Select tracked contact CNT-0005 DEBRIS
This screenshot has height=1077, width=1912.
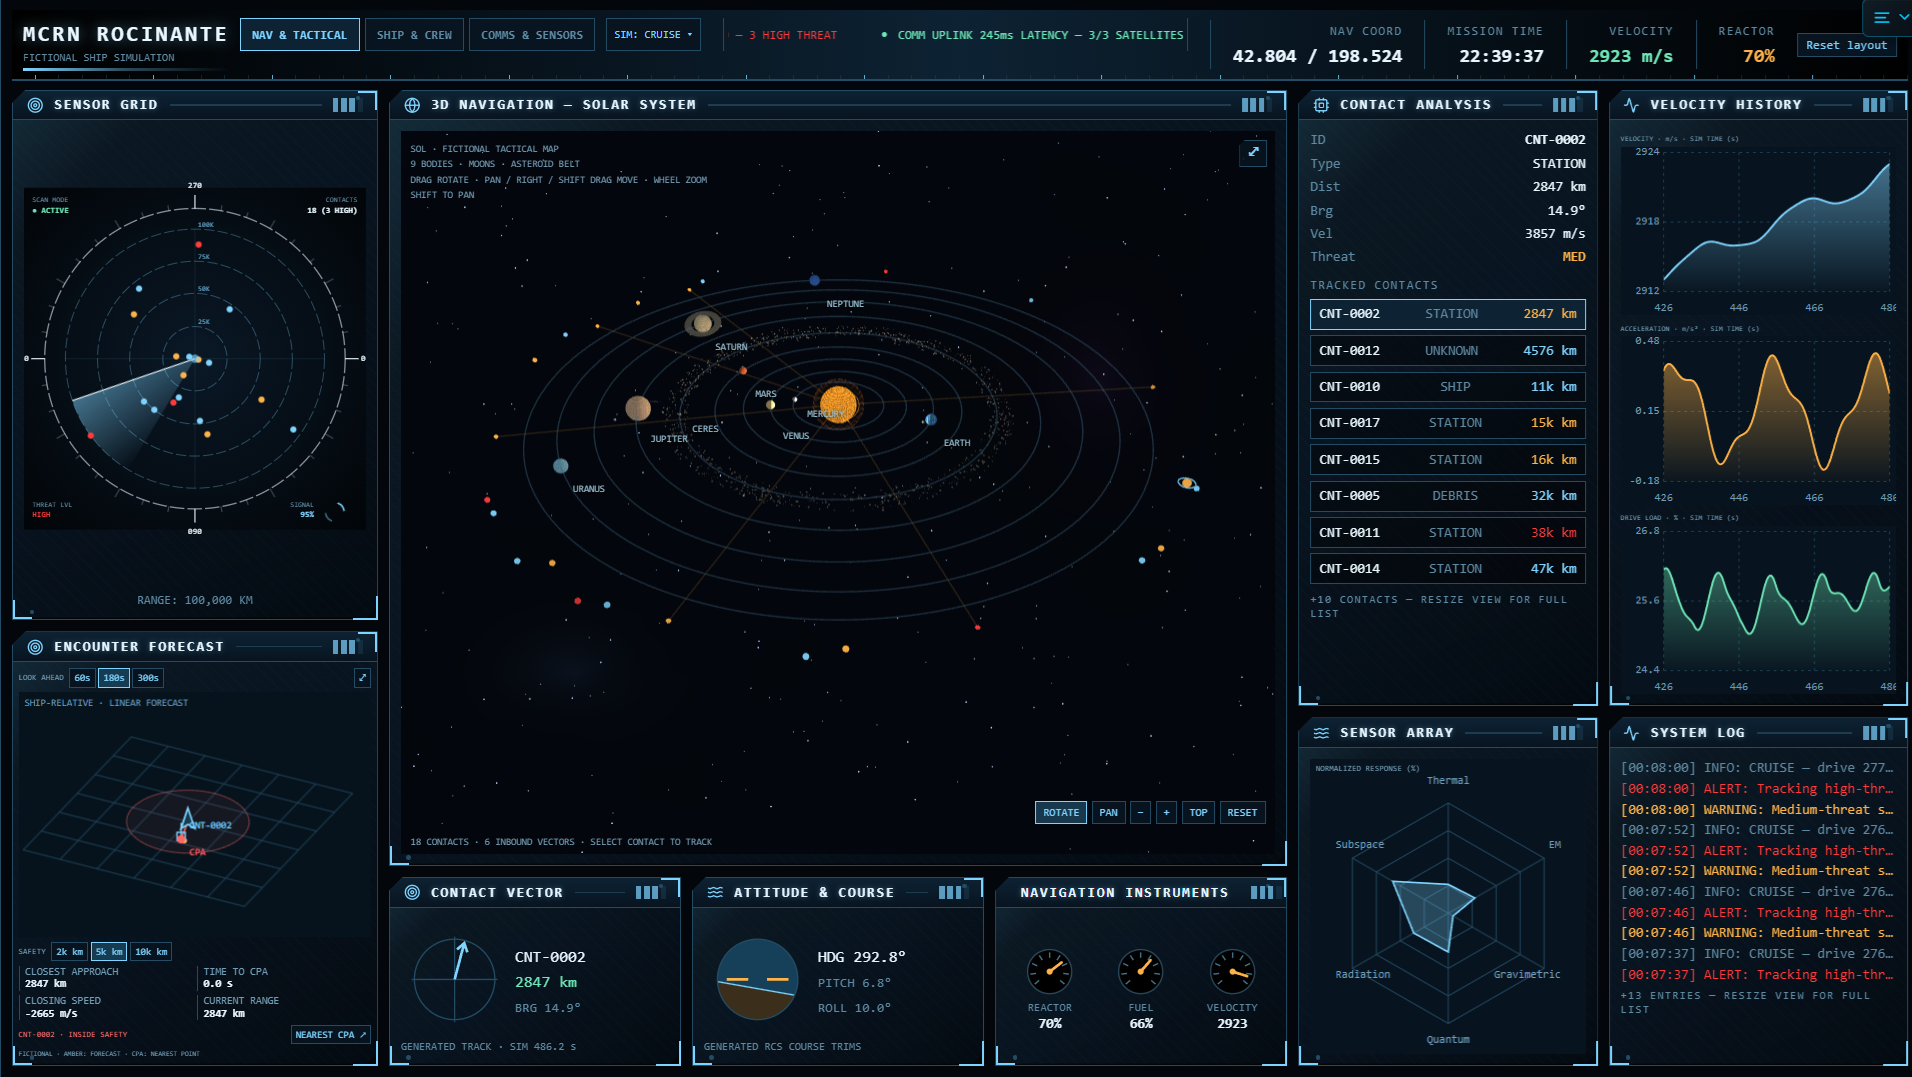pos(1447,496)
